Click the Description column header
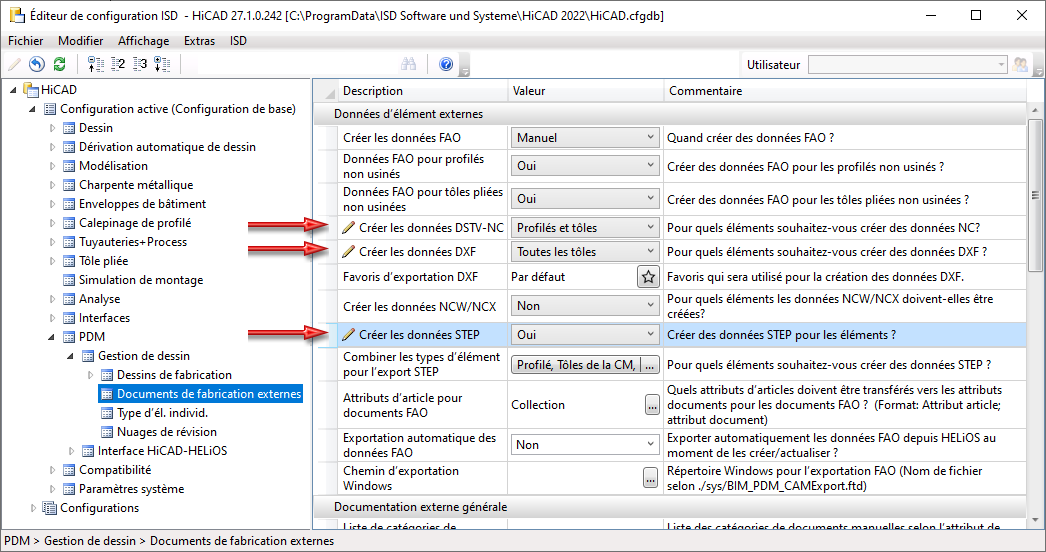Screen dimensions: 1046x552 pyautogui.click(x=423, y=91)
